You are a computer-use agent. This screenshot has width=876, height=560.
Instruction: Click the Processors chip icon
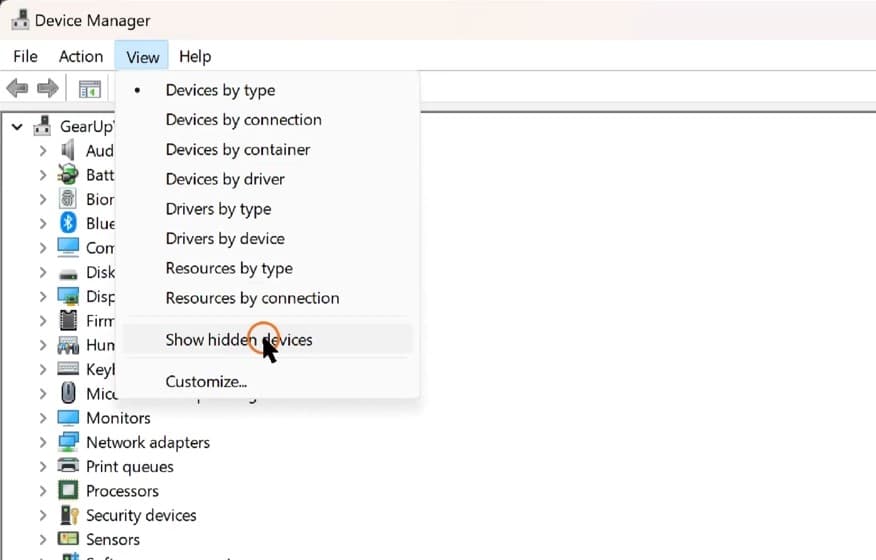click(x=68, y=491)
